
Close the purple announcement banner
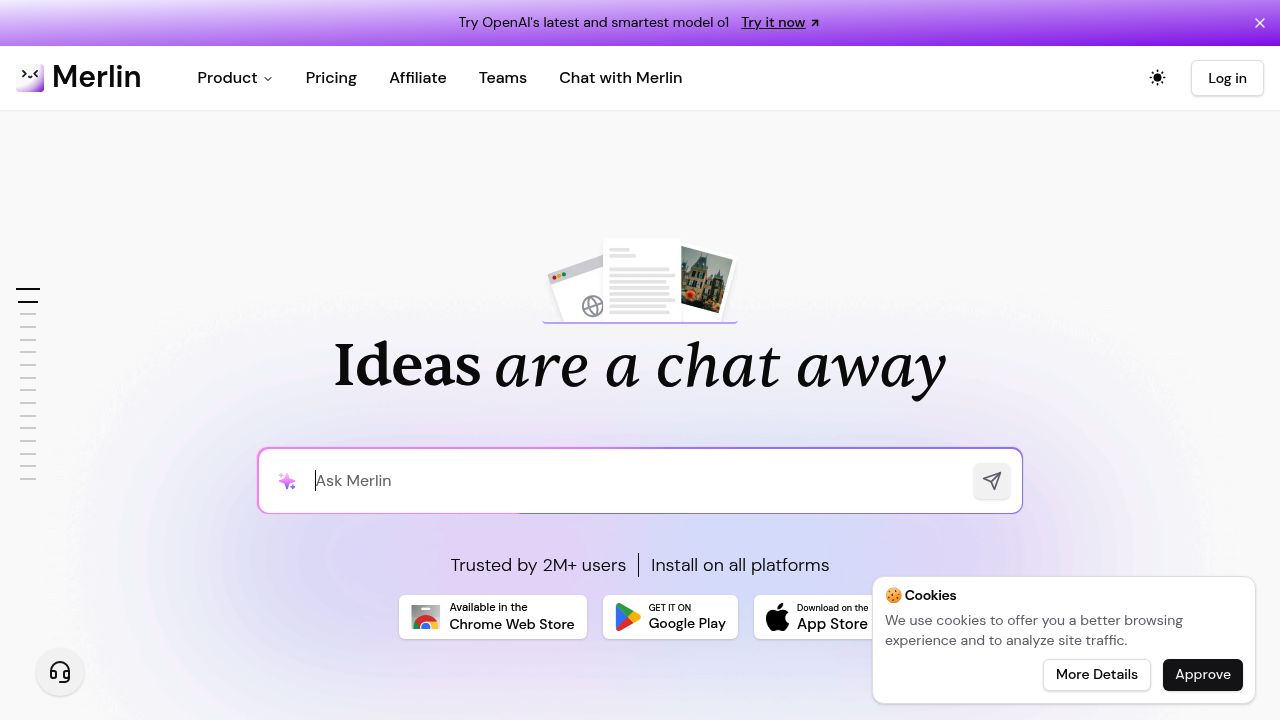pyautogui.click(x=1260, y=23)
